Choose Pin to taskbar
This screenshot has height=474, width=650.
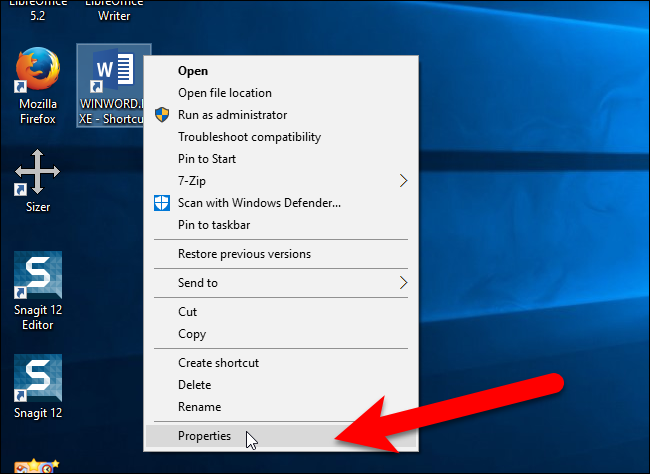click(213, 225)
